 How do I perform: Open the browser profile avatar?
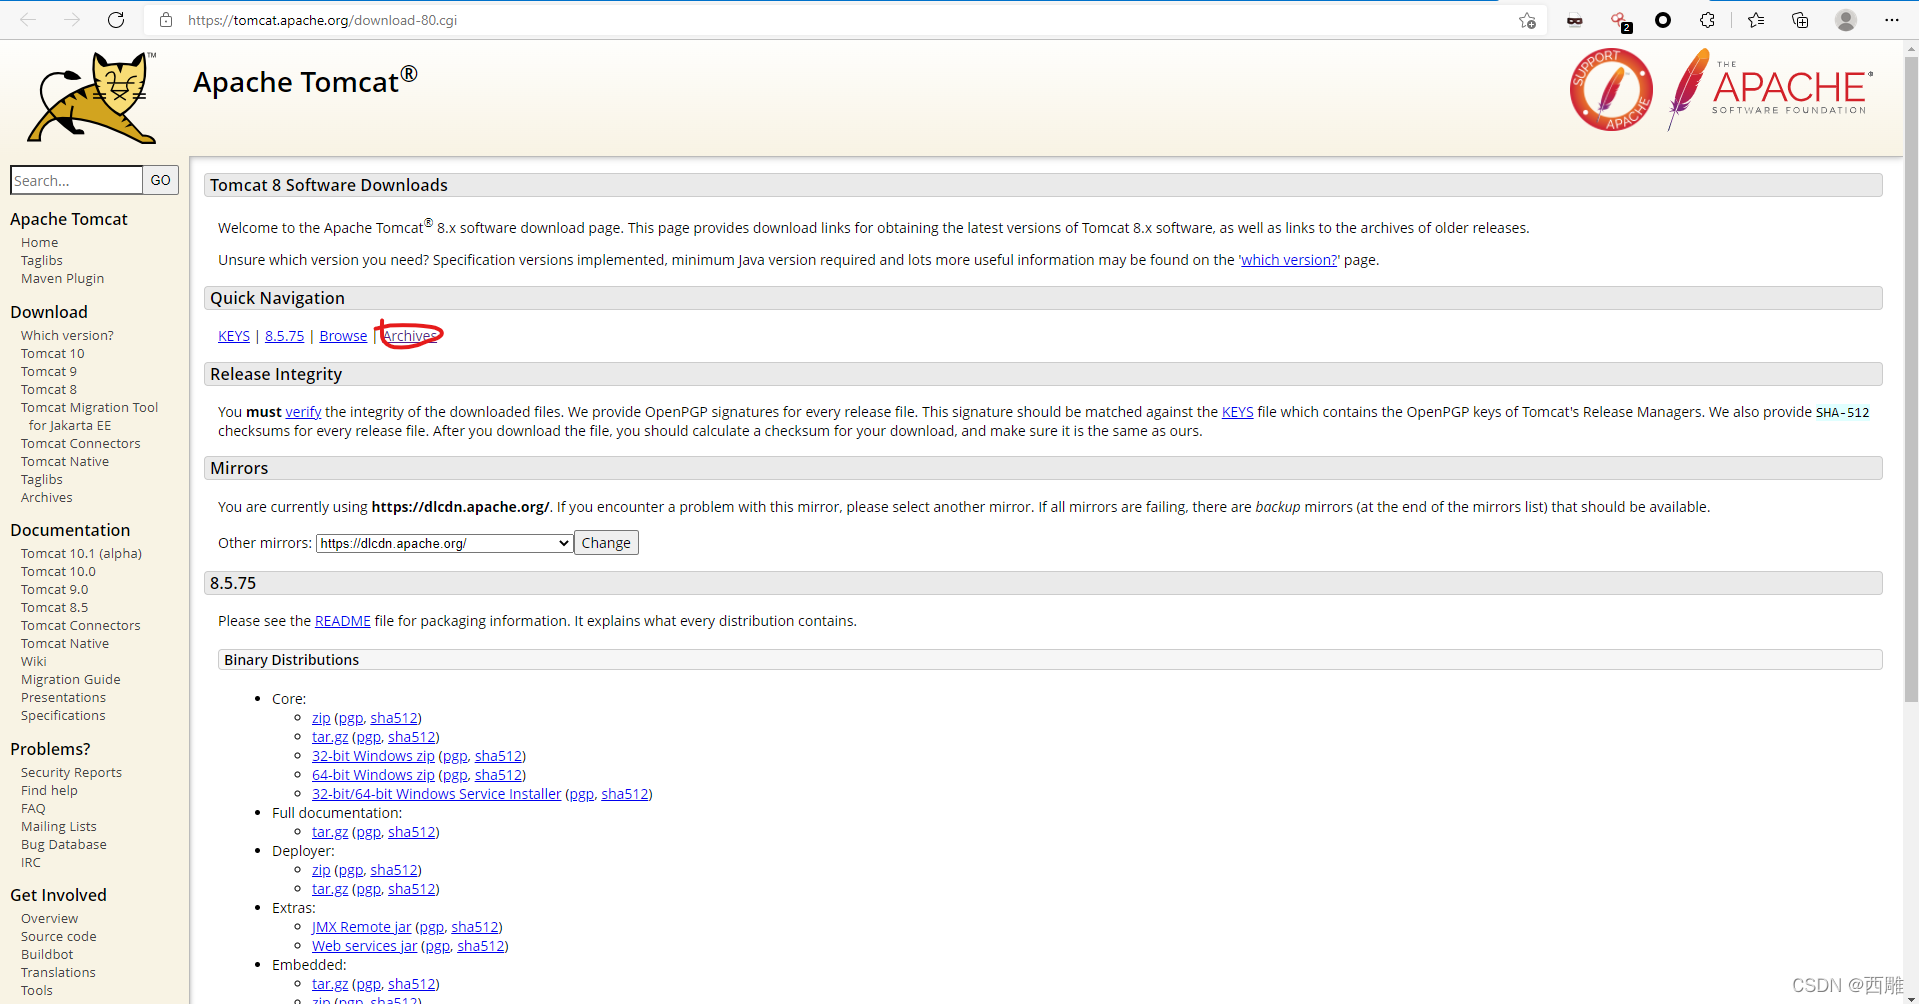coord(1846,20)
